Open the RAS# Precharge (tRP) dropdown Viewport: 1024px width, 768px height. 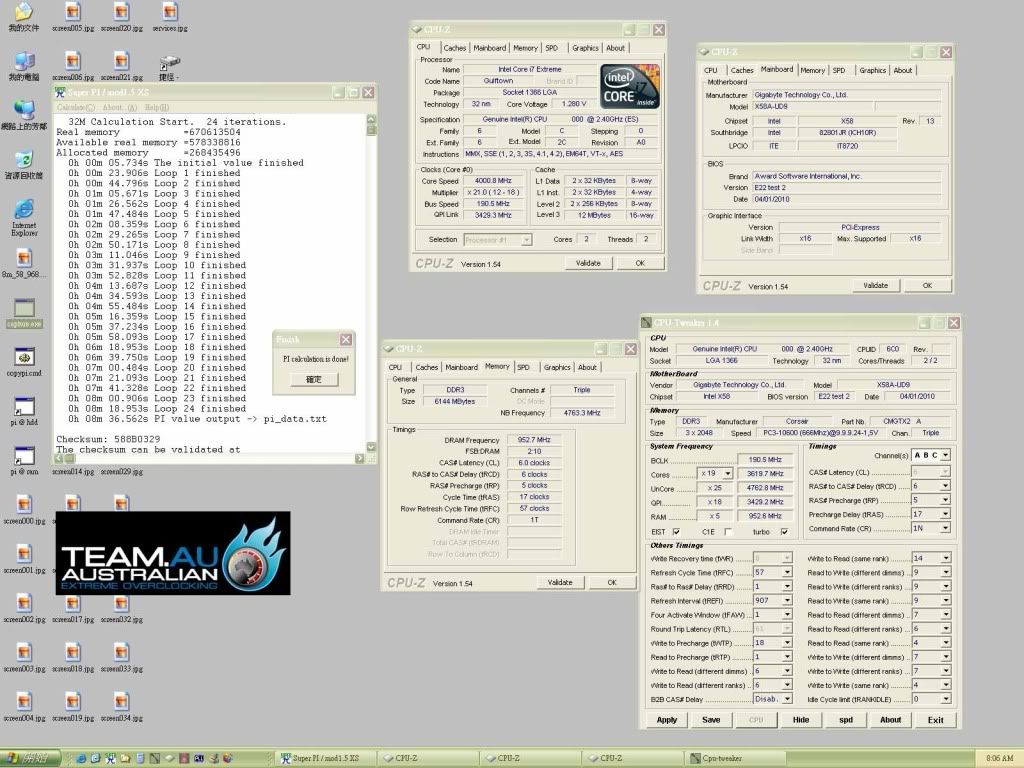coord(945,500)
